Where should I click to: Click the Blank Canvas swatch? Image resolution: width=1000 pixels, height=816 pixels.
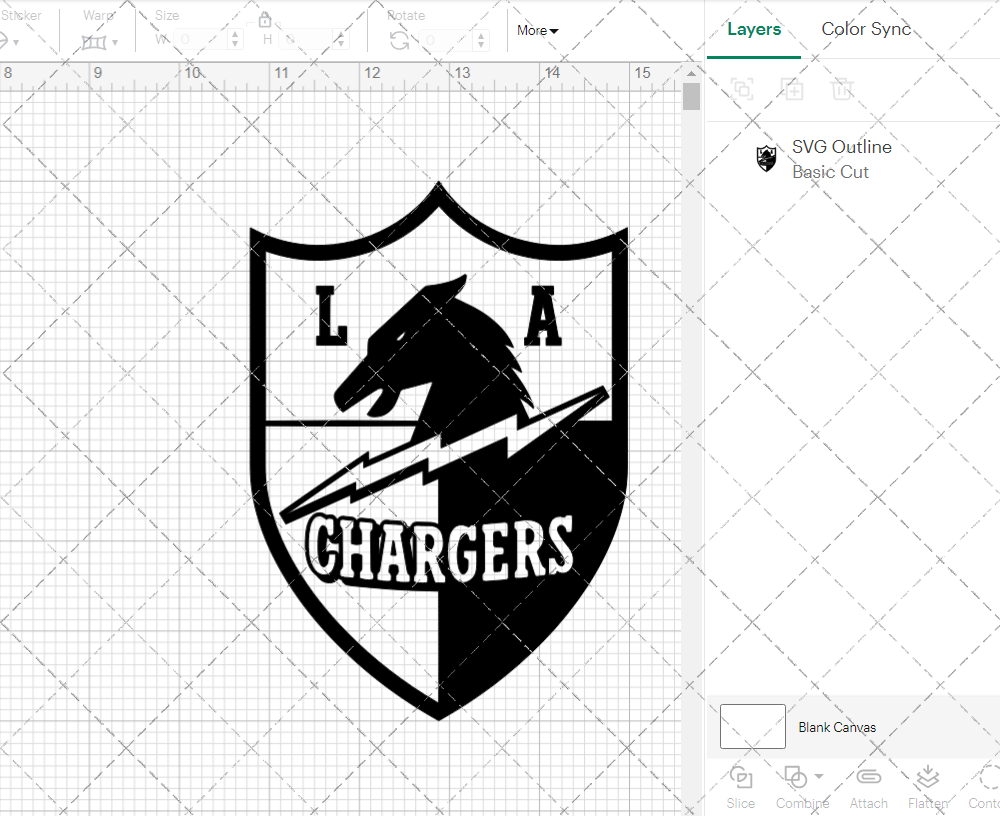[753, 726]
